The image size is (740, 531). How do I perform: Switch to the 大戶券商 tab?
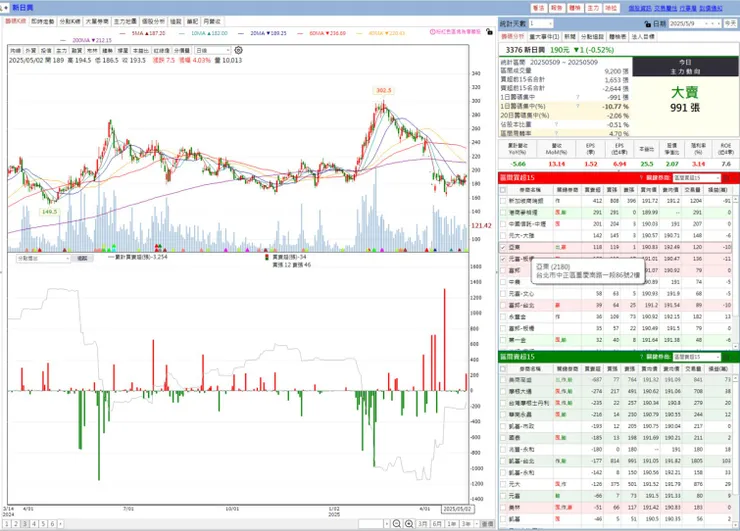coord(97,22)
